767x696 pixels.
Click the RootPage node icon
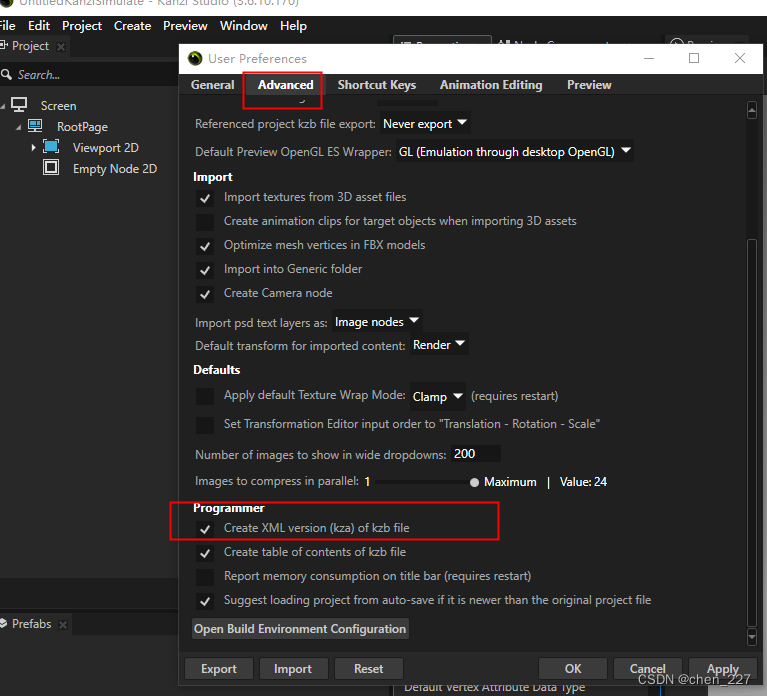click(x=35, y=126)
